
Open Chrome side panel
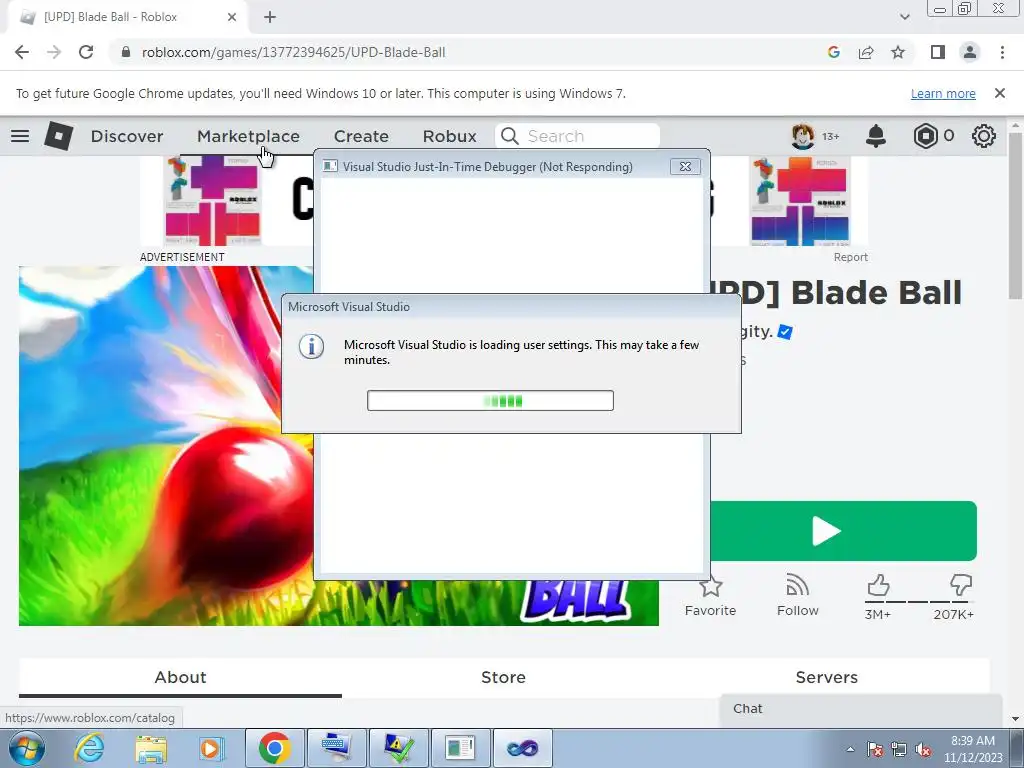pyautogui.click(x=938, y=52)
